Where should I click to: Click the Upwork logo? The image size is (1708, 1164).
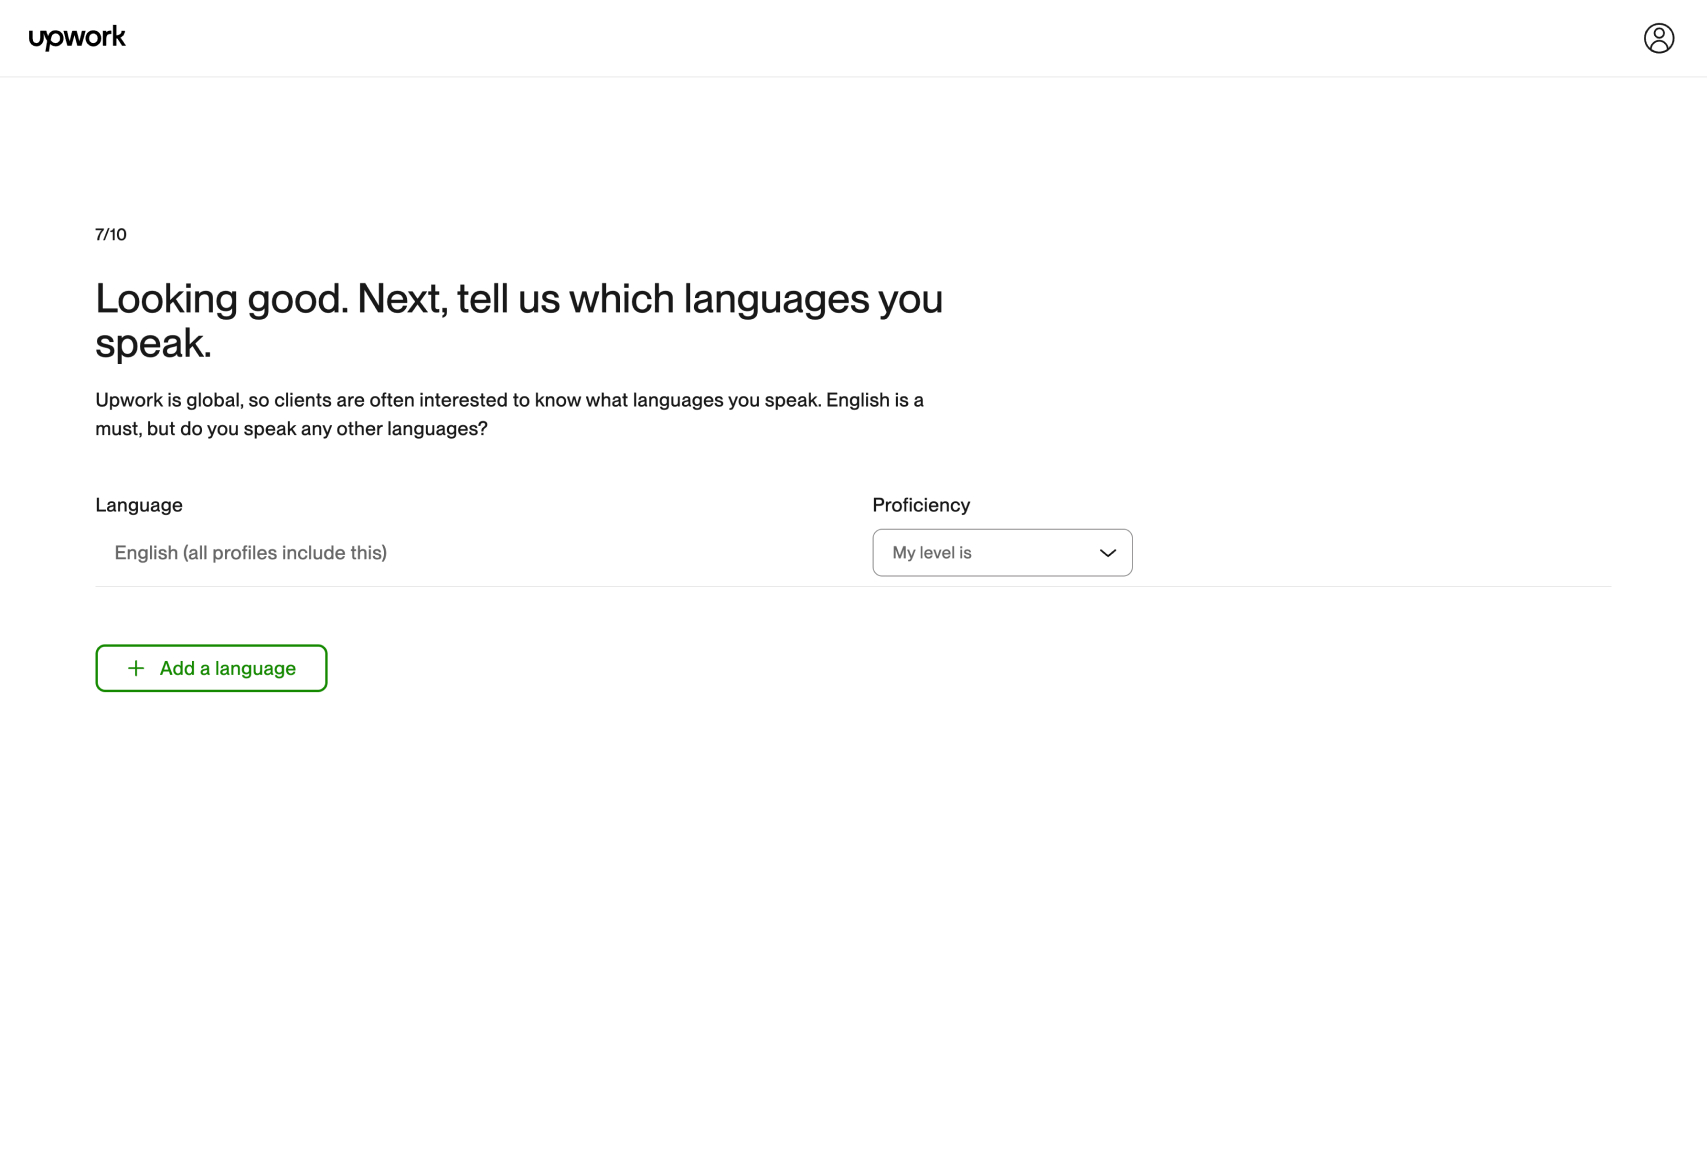[x=77, y=38]
